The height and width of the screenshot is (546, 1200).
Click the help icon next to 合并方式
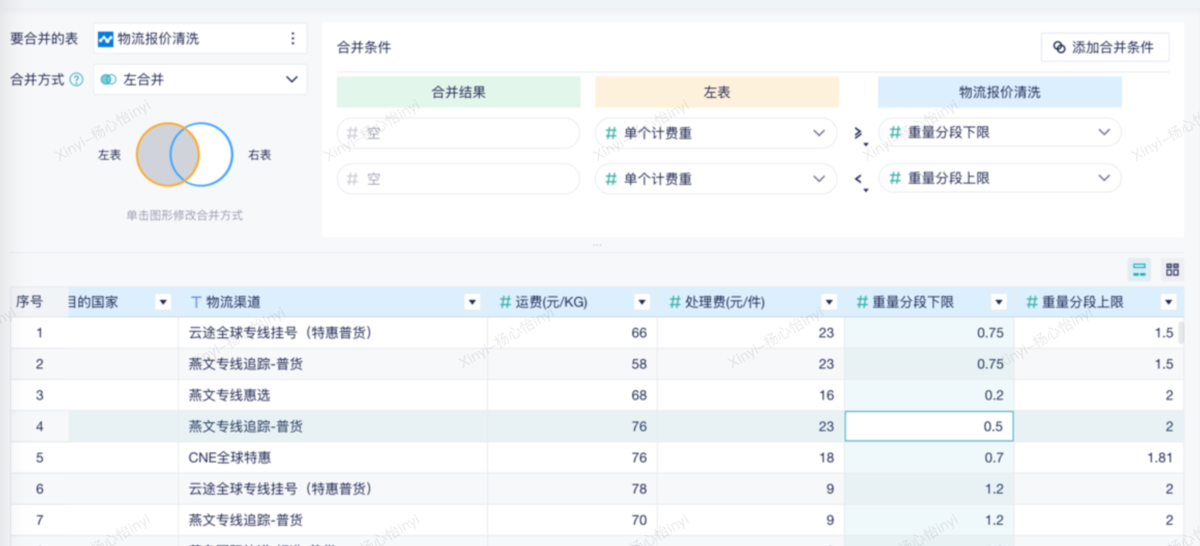[76, 79]
